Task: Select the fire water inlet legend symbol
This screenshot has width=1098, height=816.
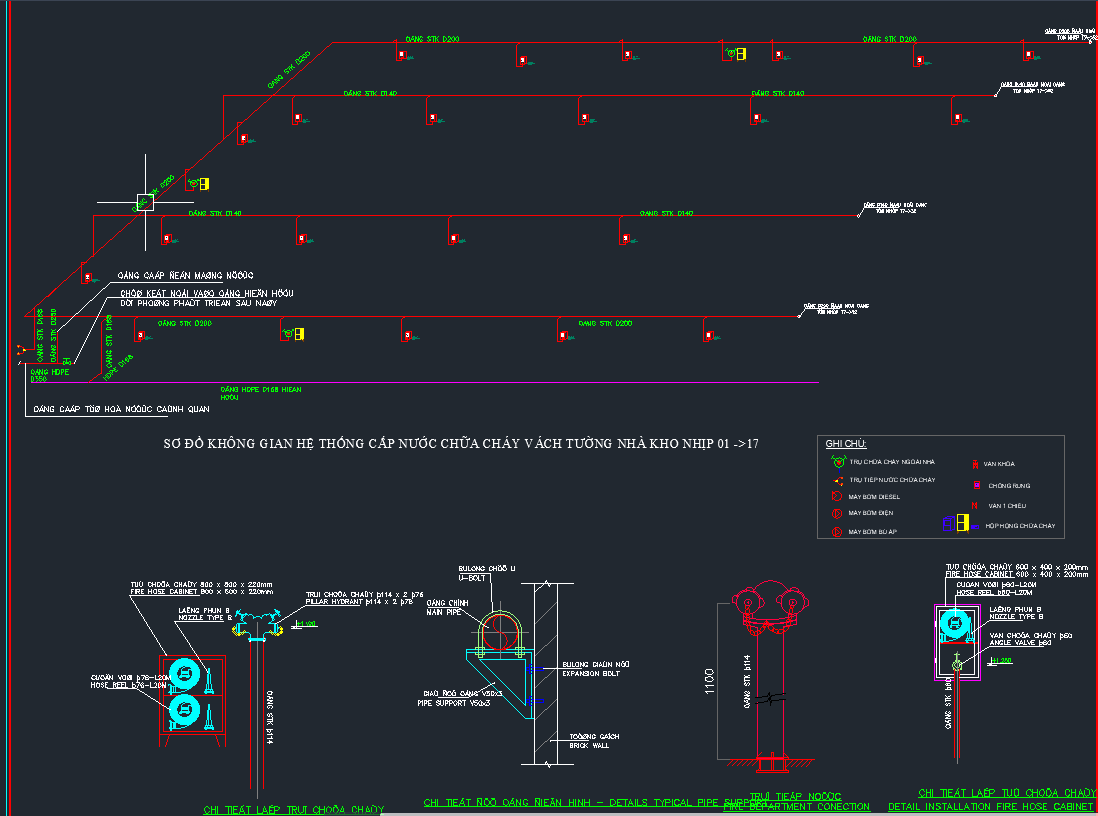Action: point(837,480)
